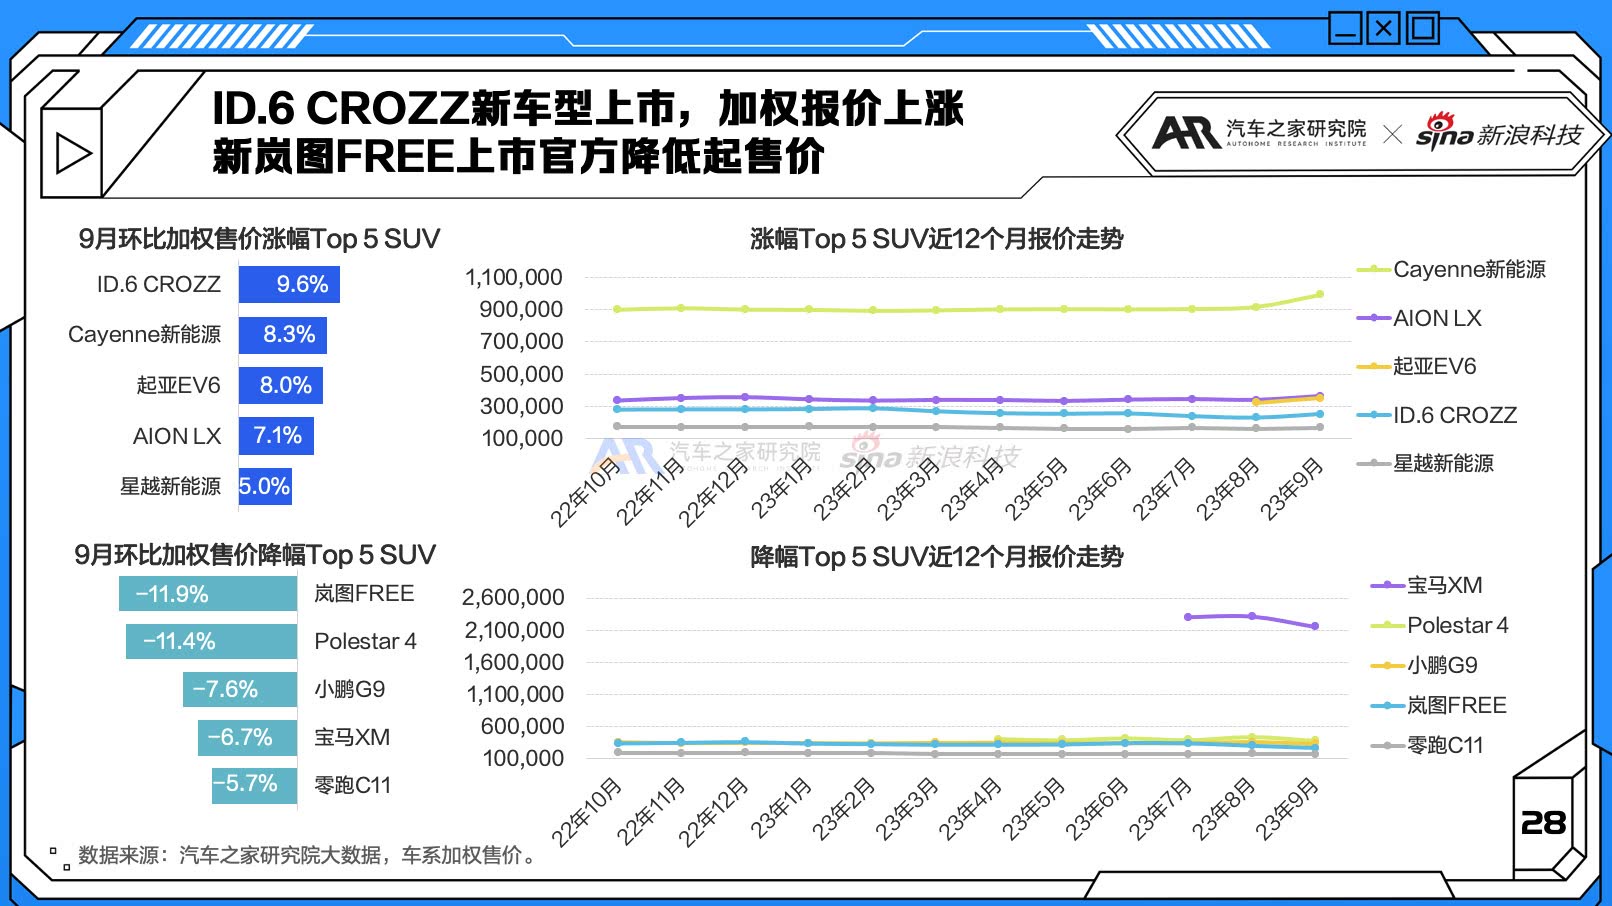
Task: Click the -5.7% bar for 零跑C11
Action: coord(254,785)
